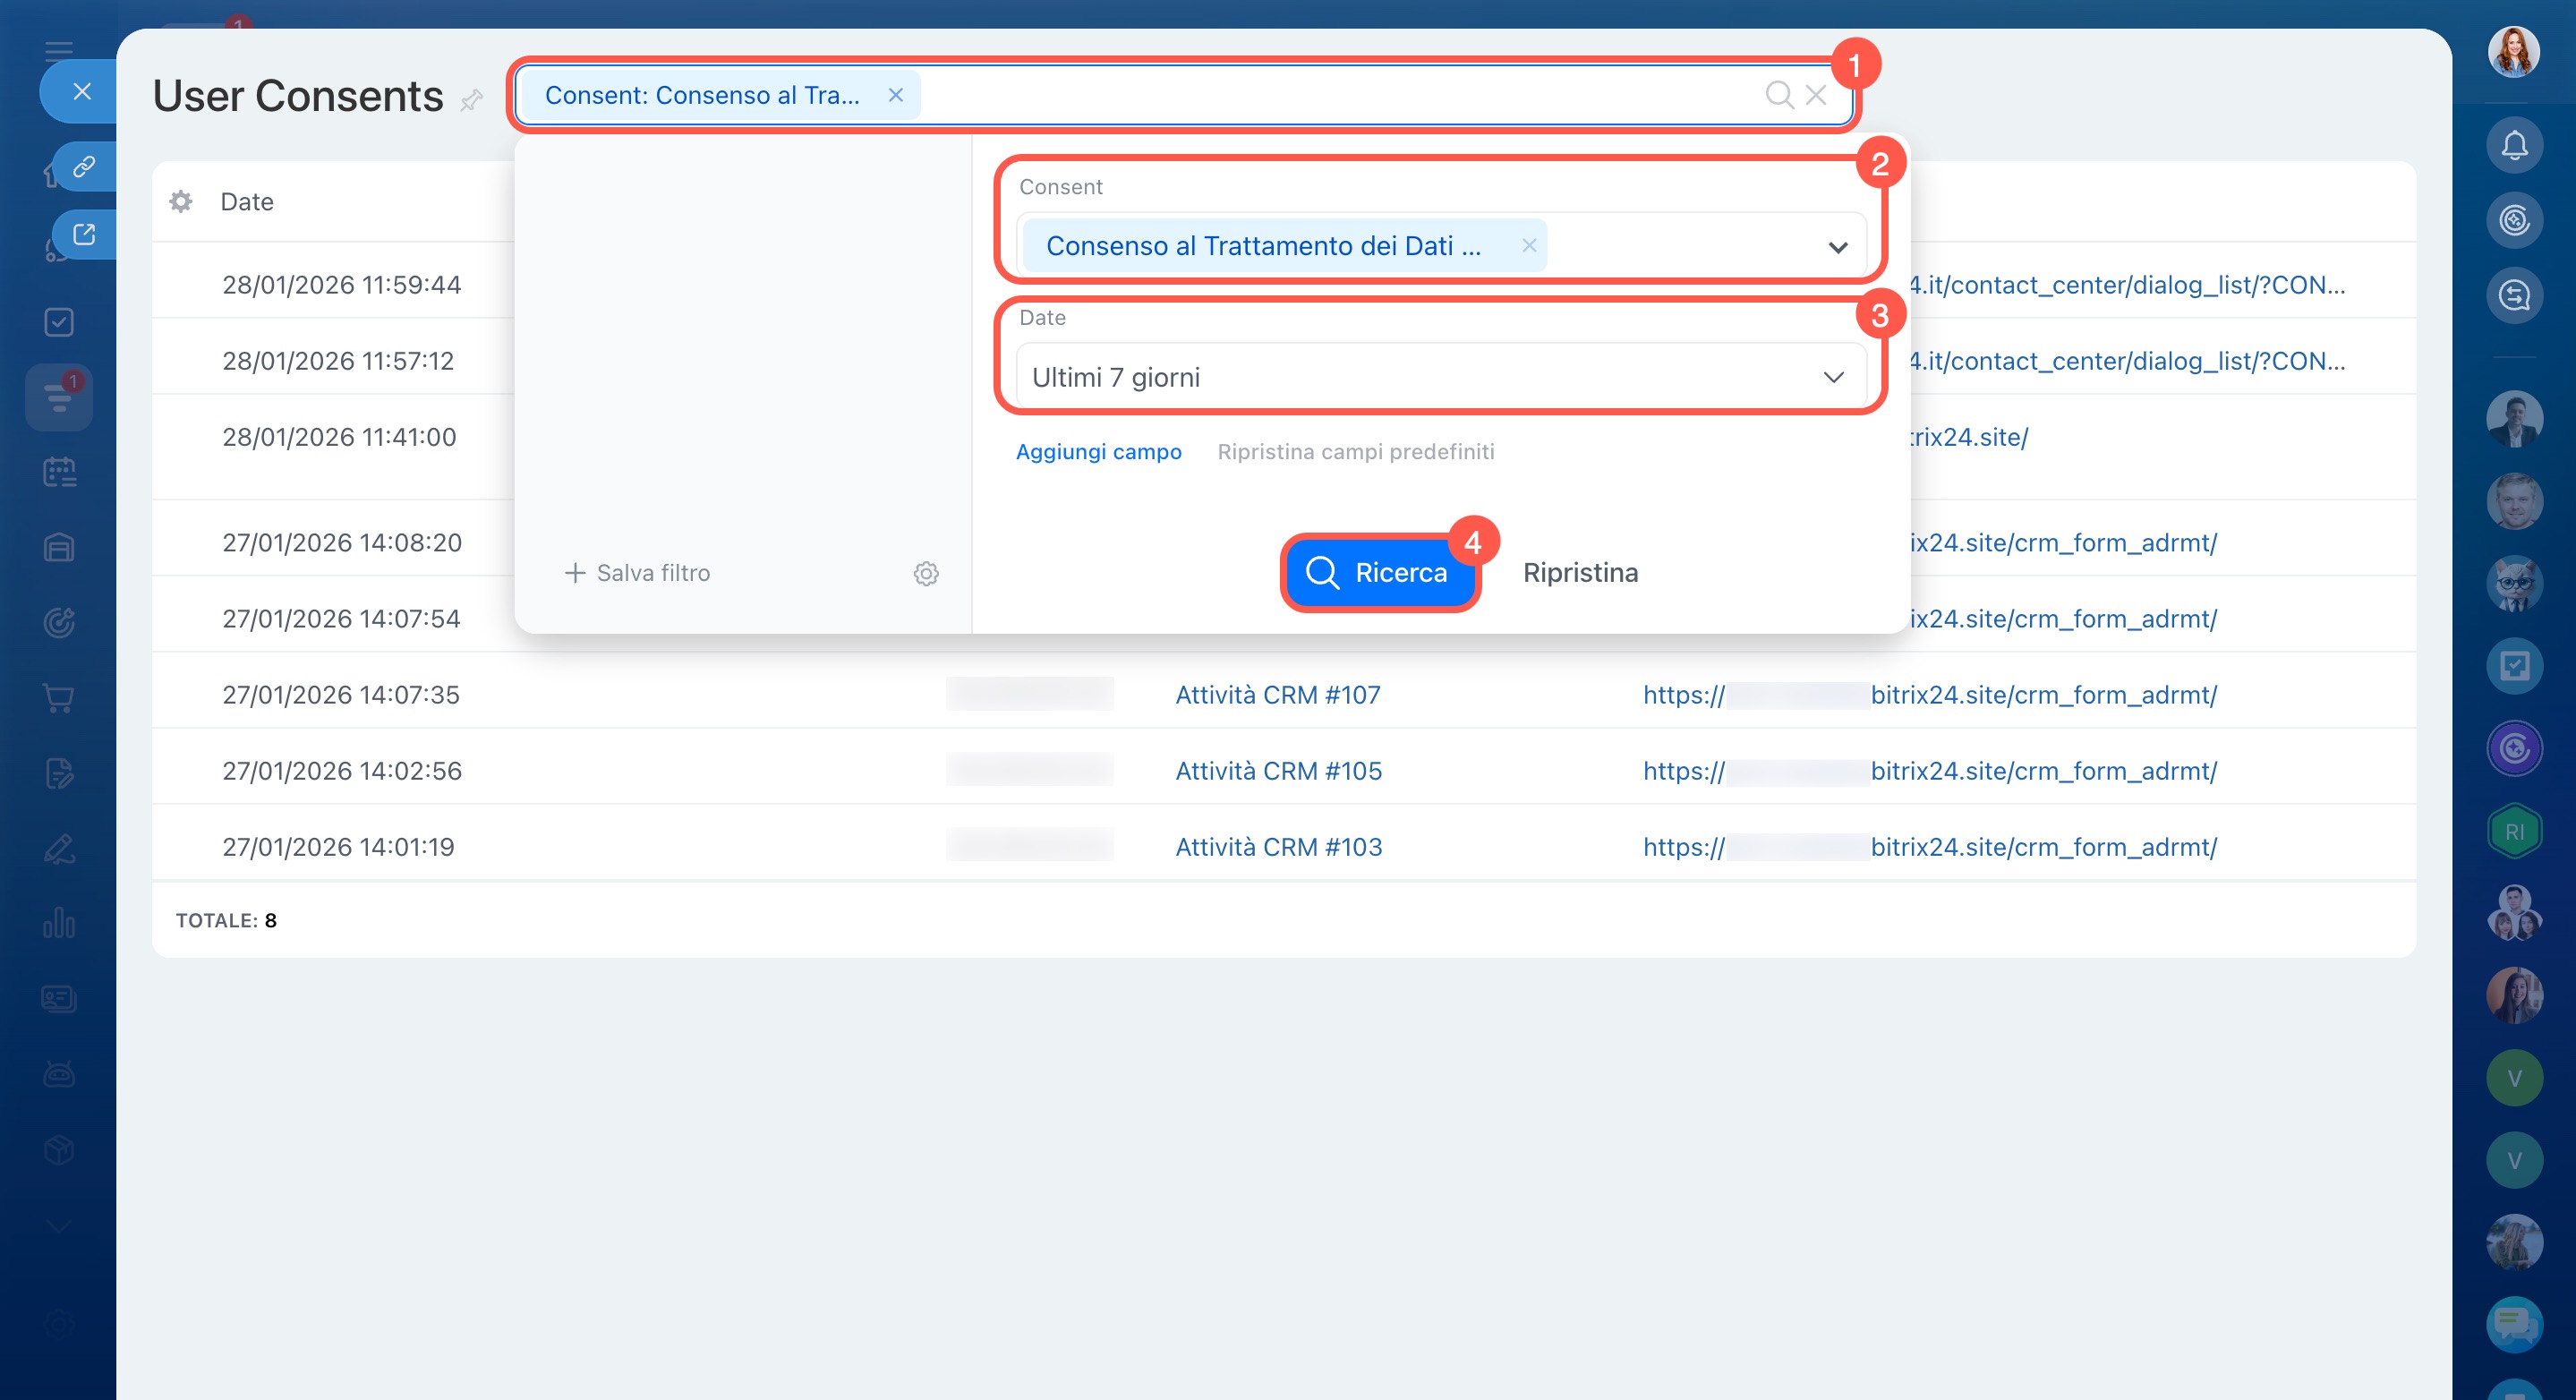Open the filter settings gear icon

point(926,573)
